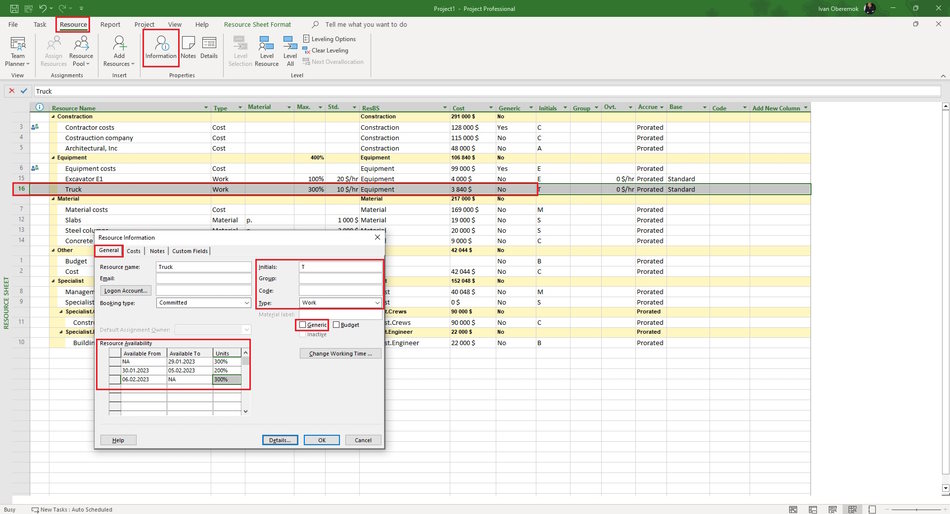This screenshot has width=950, height=514.
Task: Adjust the zoom slider in status bar
Action: point(917,509)
